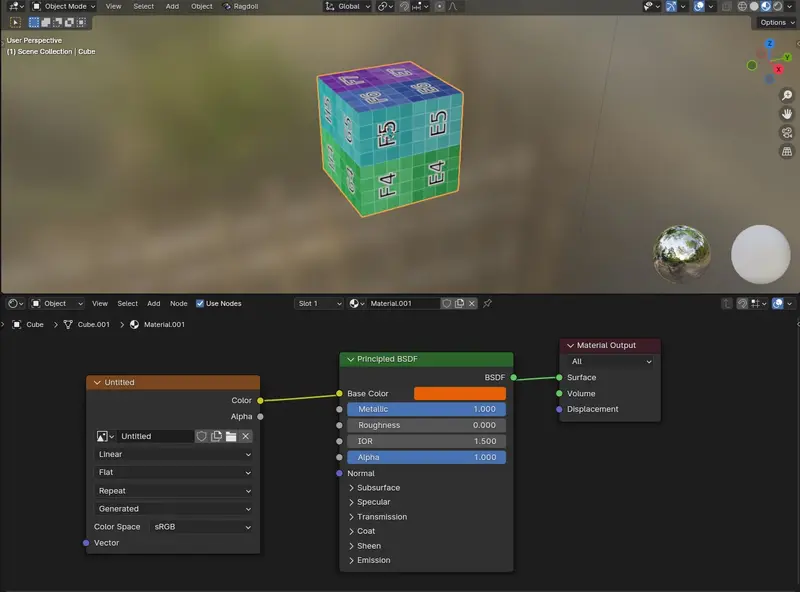Click fake user shield icon beside Material.001
This screenshot has height=592, width=800.
[x=446, y=303]
